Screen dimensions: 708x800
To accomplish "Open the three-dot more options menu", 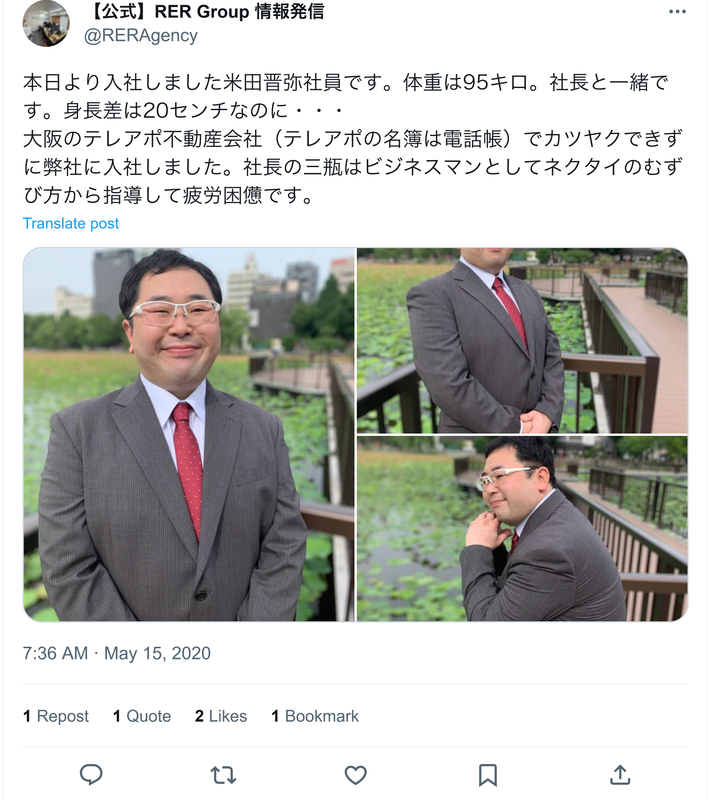I will pos(677,12).
